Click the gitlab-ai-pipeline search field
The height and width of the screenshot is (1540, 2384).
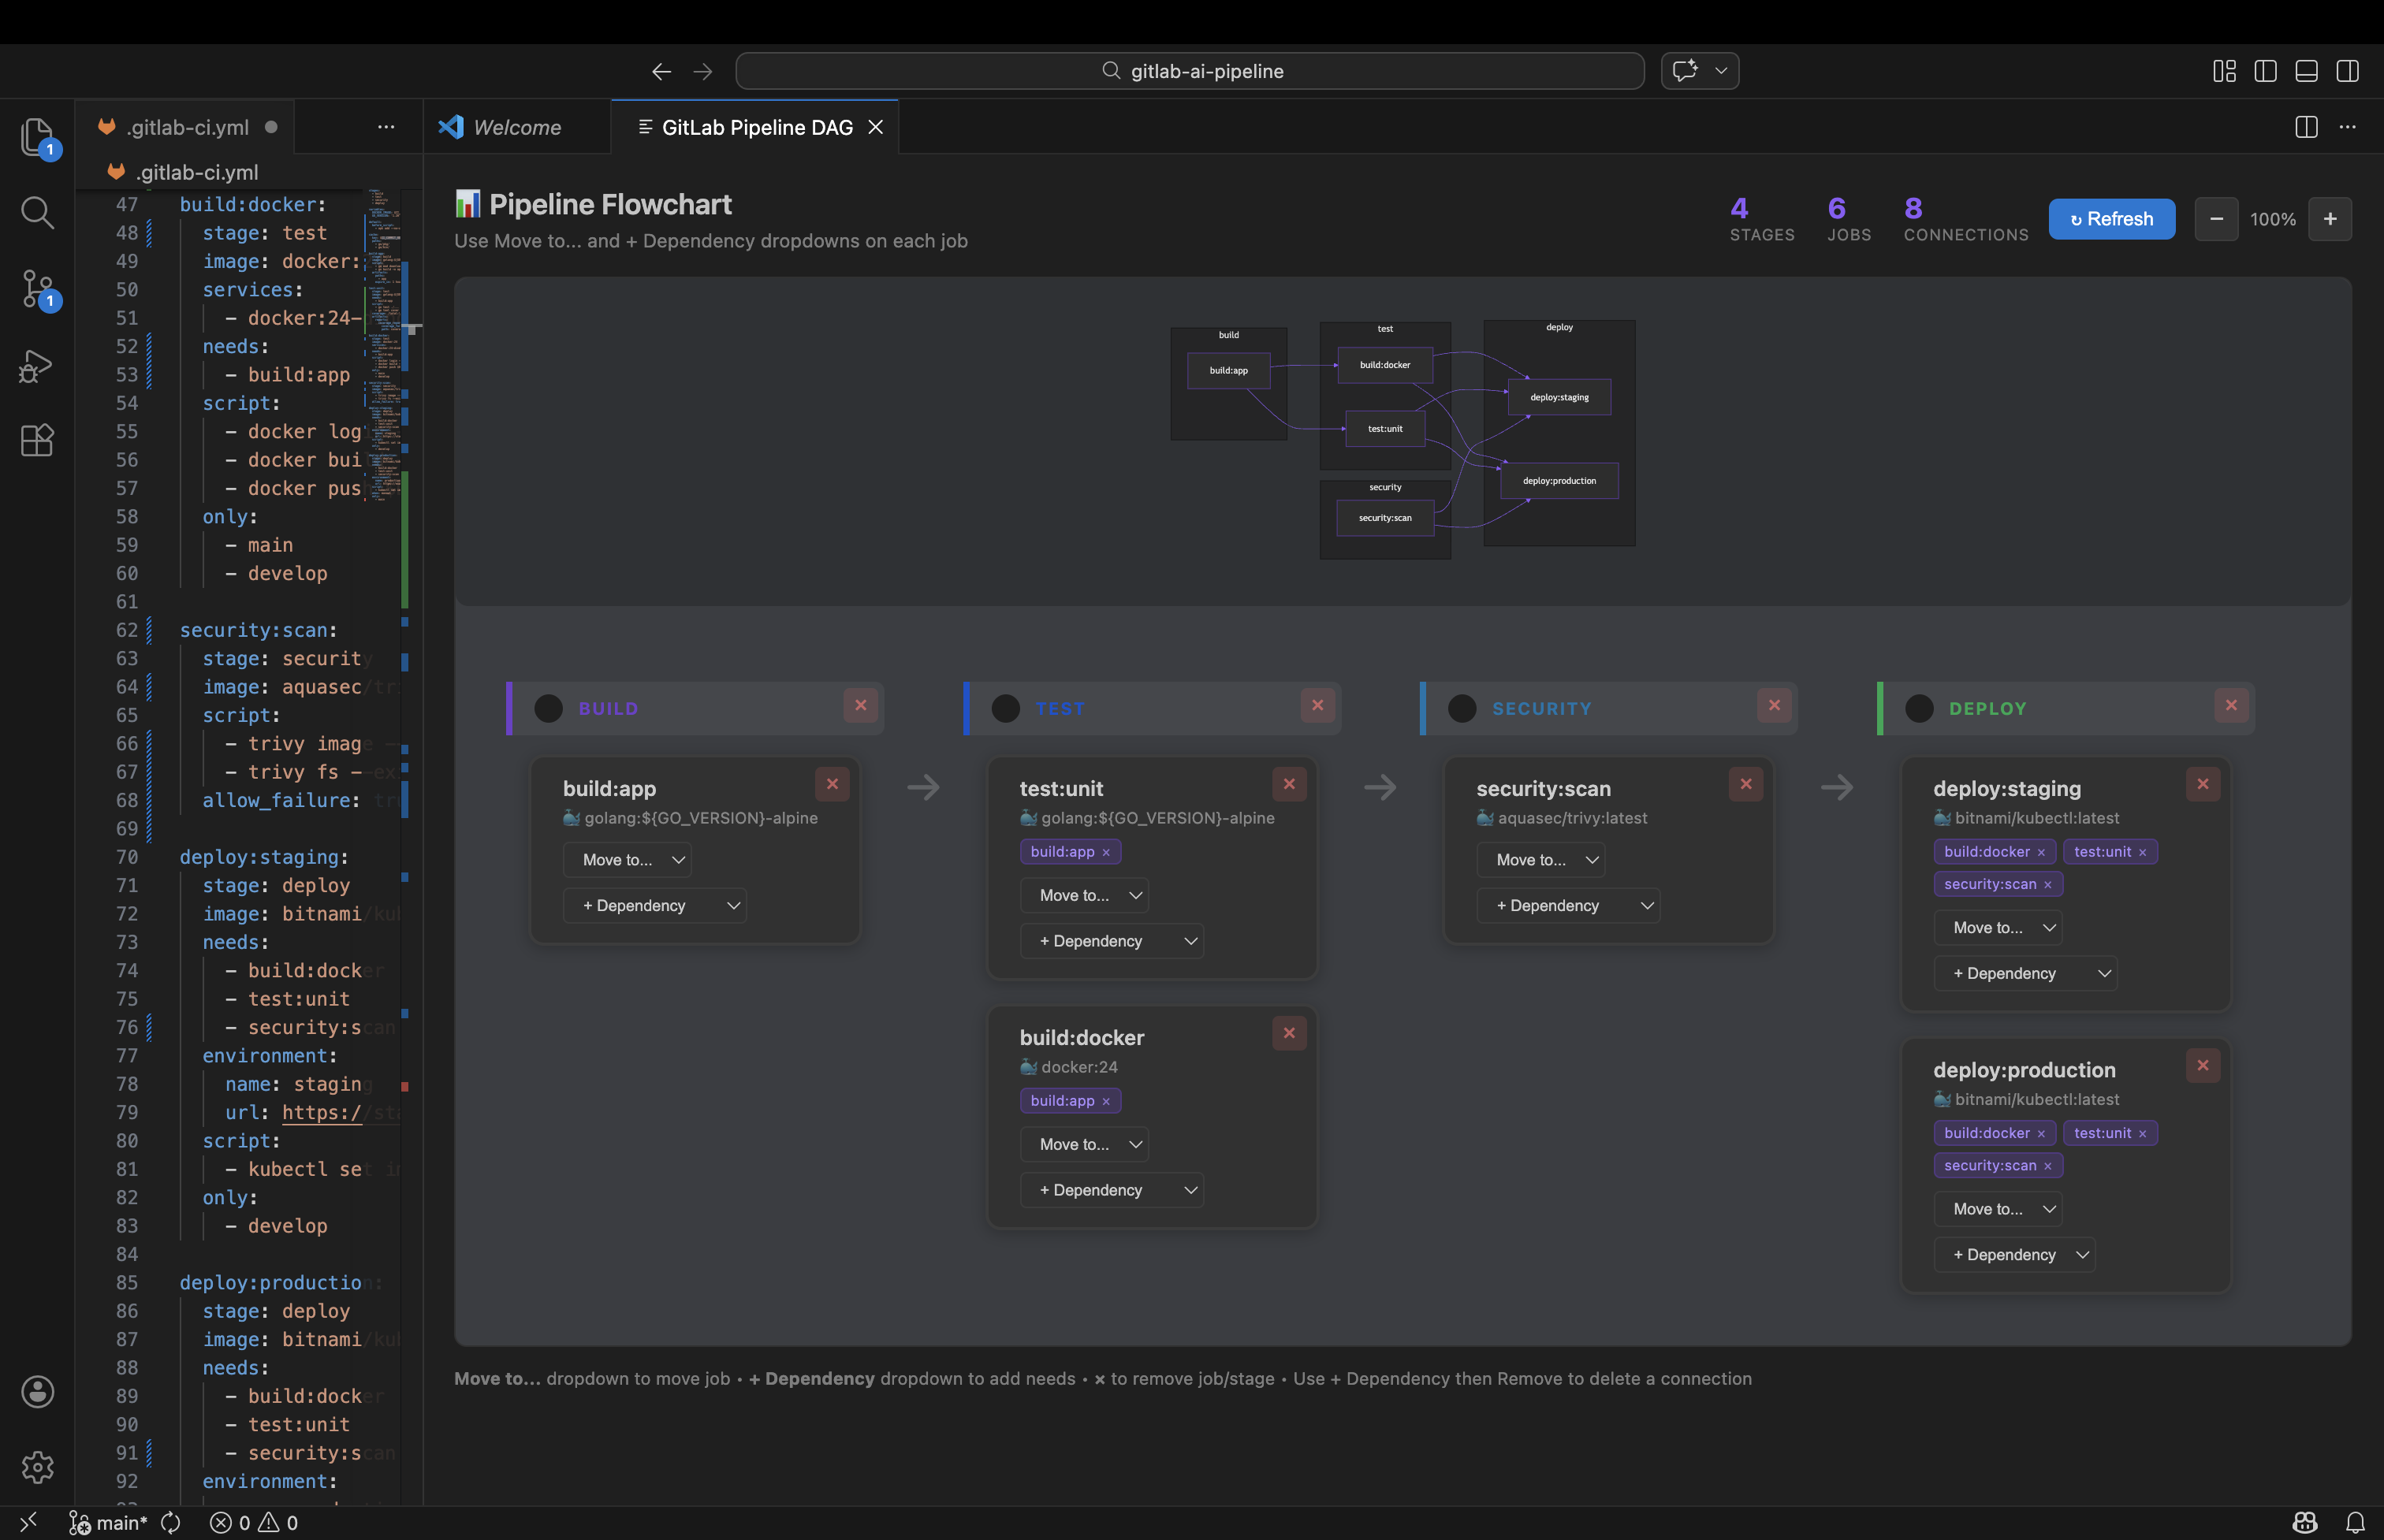point(1190,71)
